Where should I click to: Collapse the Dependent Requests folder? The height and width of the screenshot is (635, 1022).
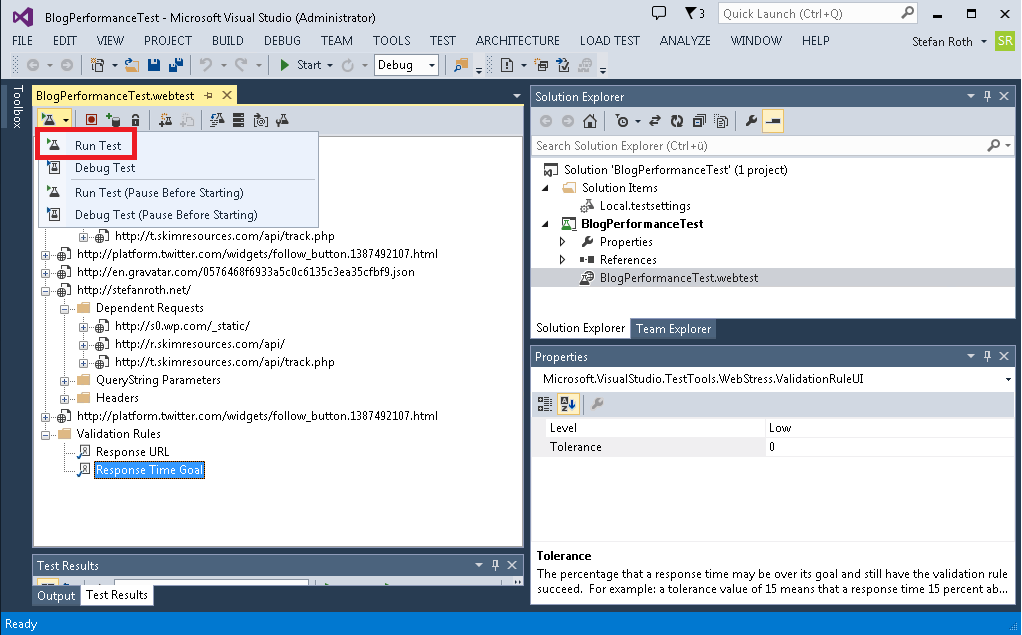pyautogui.click(x=65, y=308)
